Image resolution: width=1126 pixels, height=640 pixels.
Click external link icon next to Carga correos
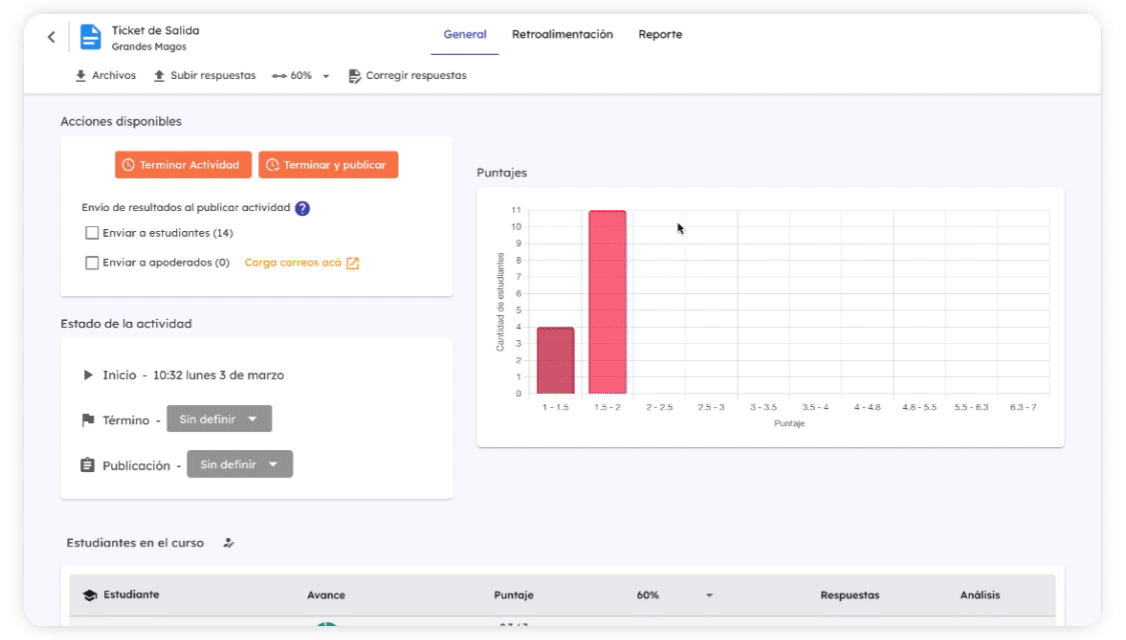tap(352, 263)
